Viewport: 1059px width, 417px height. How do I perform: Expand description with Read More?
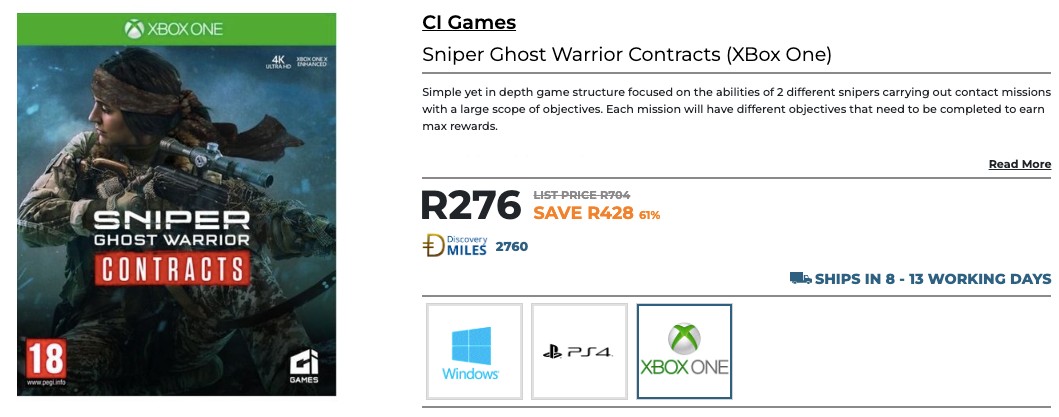click(x=1019, y=164)
